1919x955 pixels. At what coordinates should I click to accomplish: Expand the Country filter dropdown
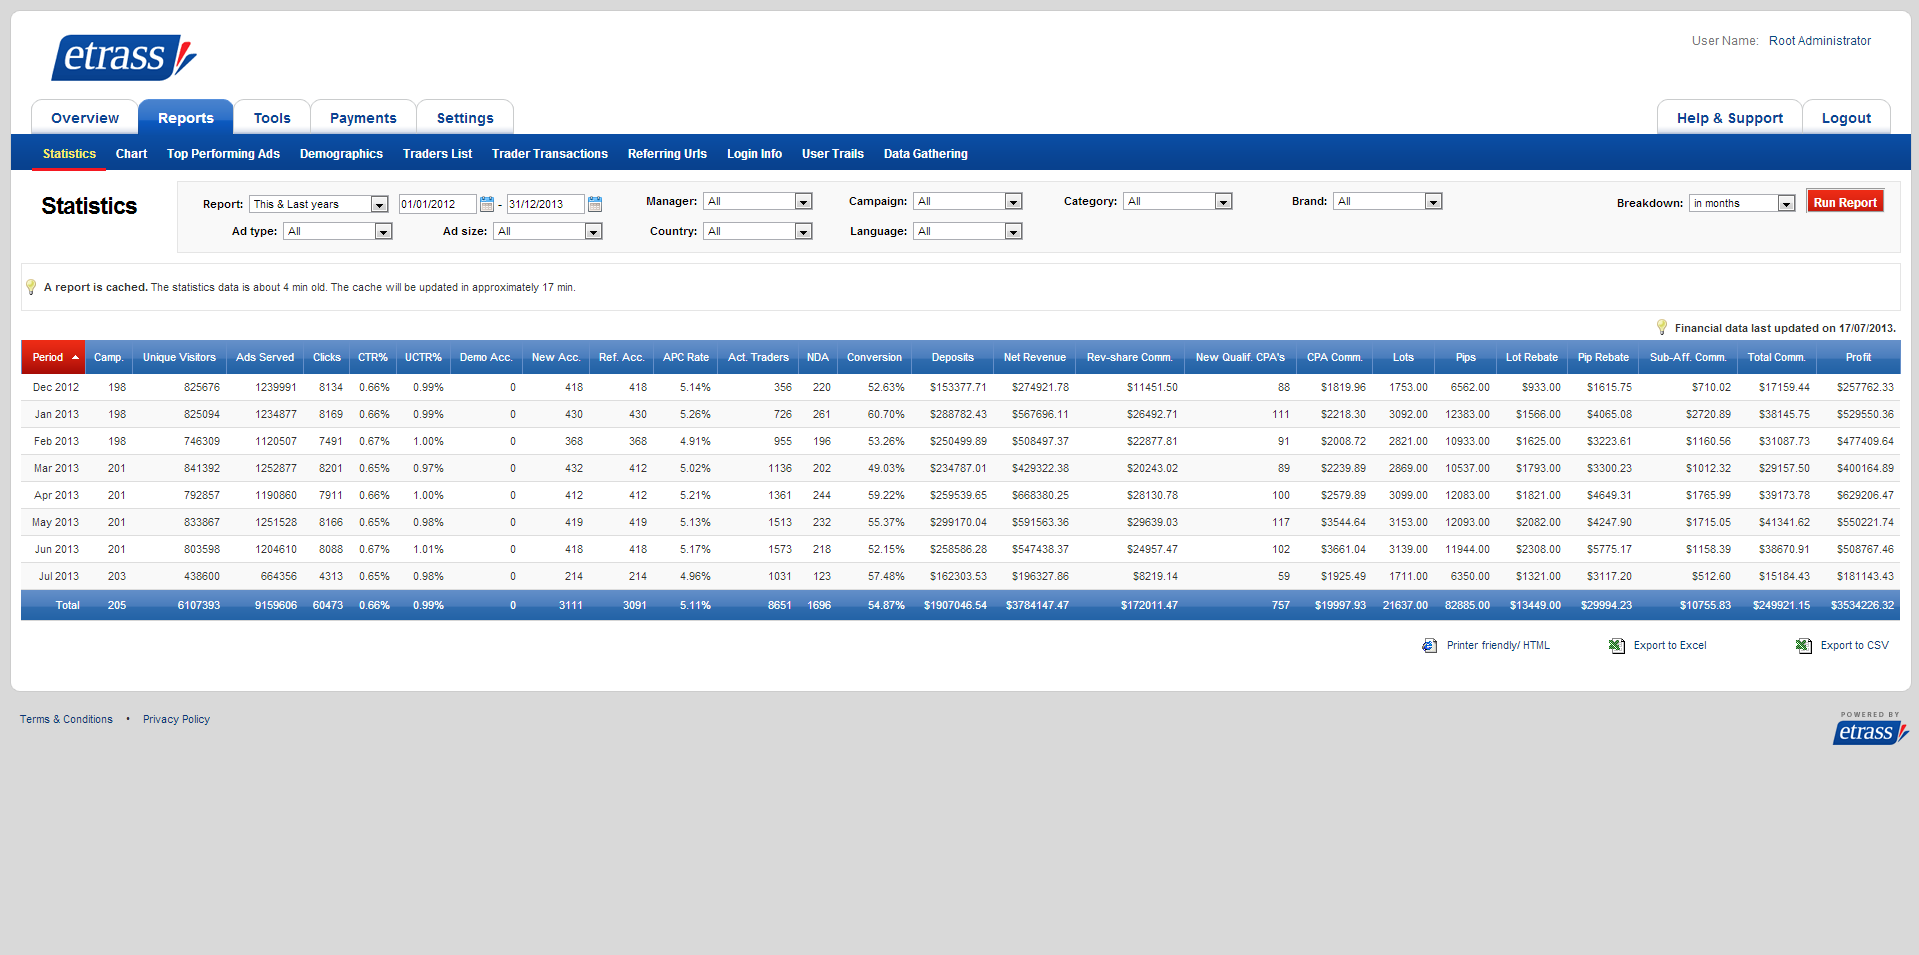point(803,232)
